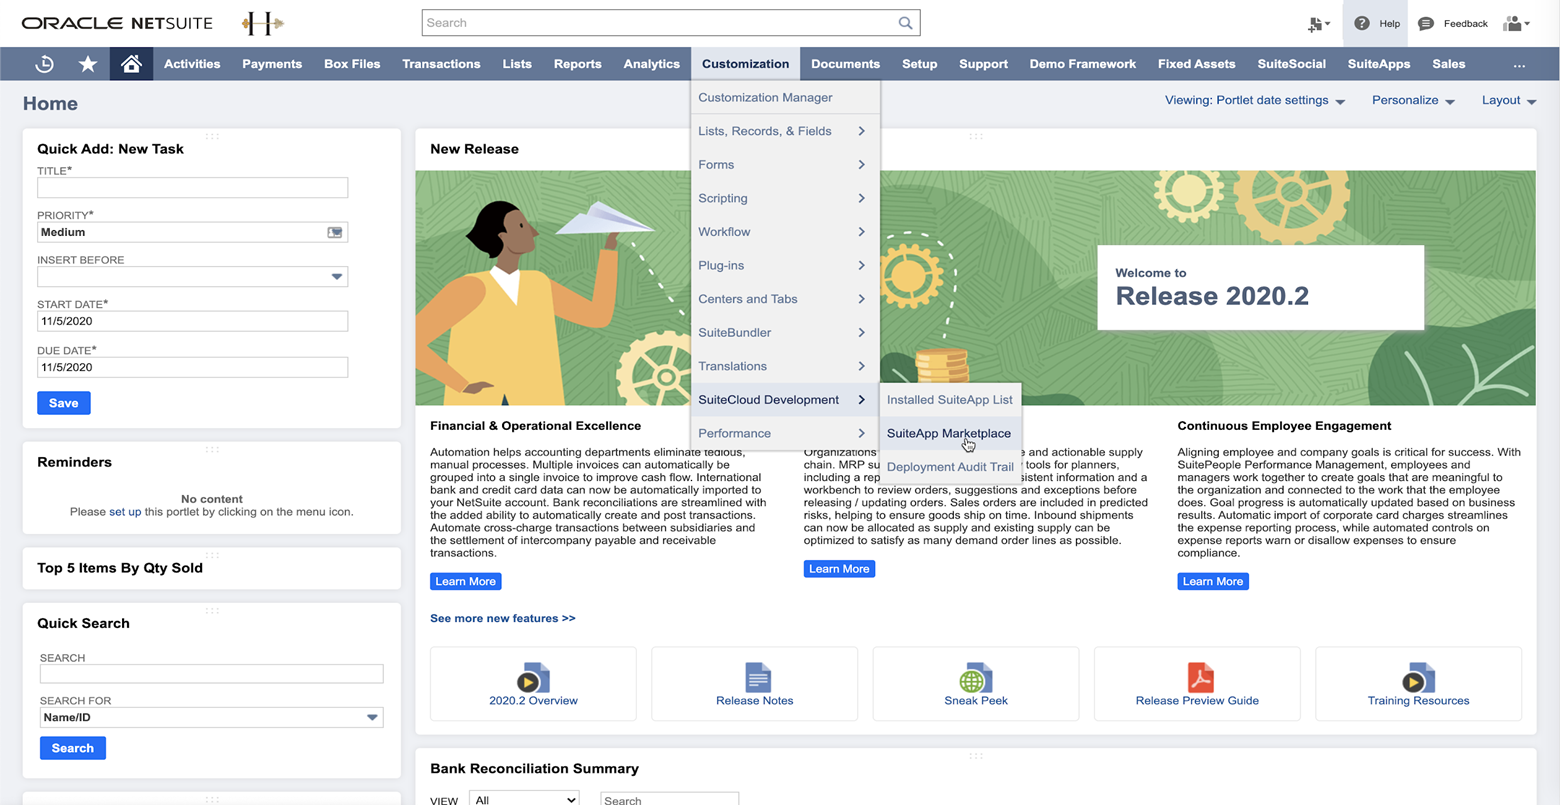Image resolution: width=1560 pixels, height=805 pixels.
Task: Click the Feedback speech bubble icon
Action: tap(1426, 23)
